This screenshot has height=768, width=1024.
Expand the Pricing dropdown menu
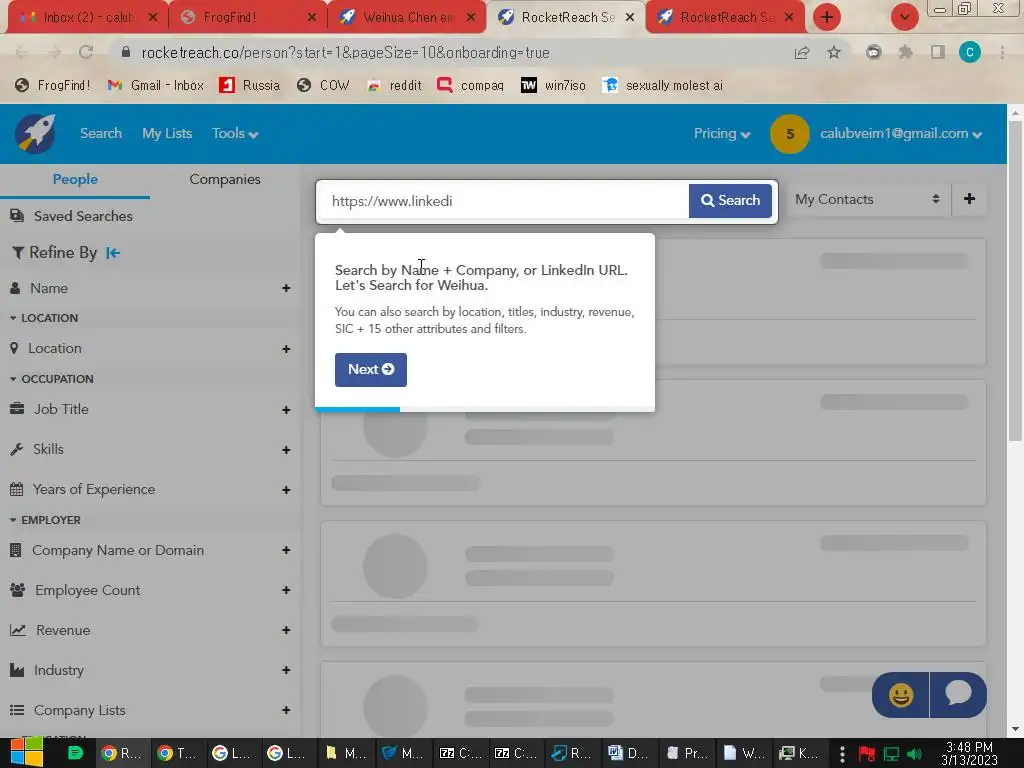pyautogui.click(x=722, y=133)
